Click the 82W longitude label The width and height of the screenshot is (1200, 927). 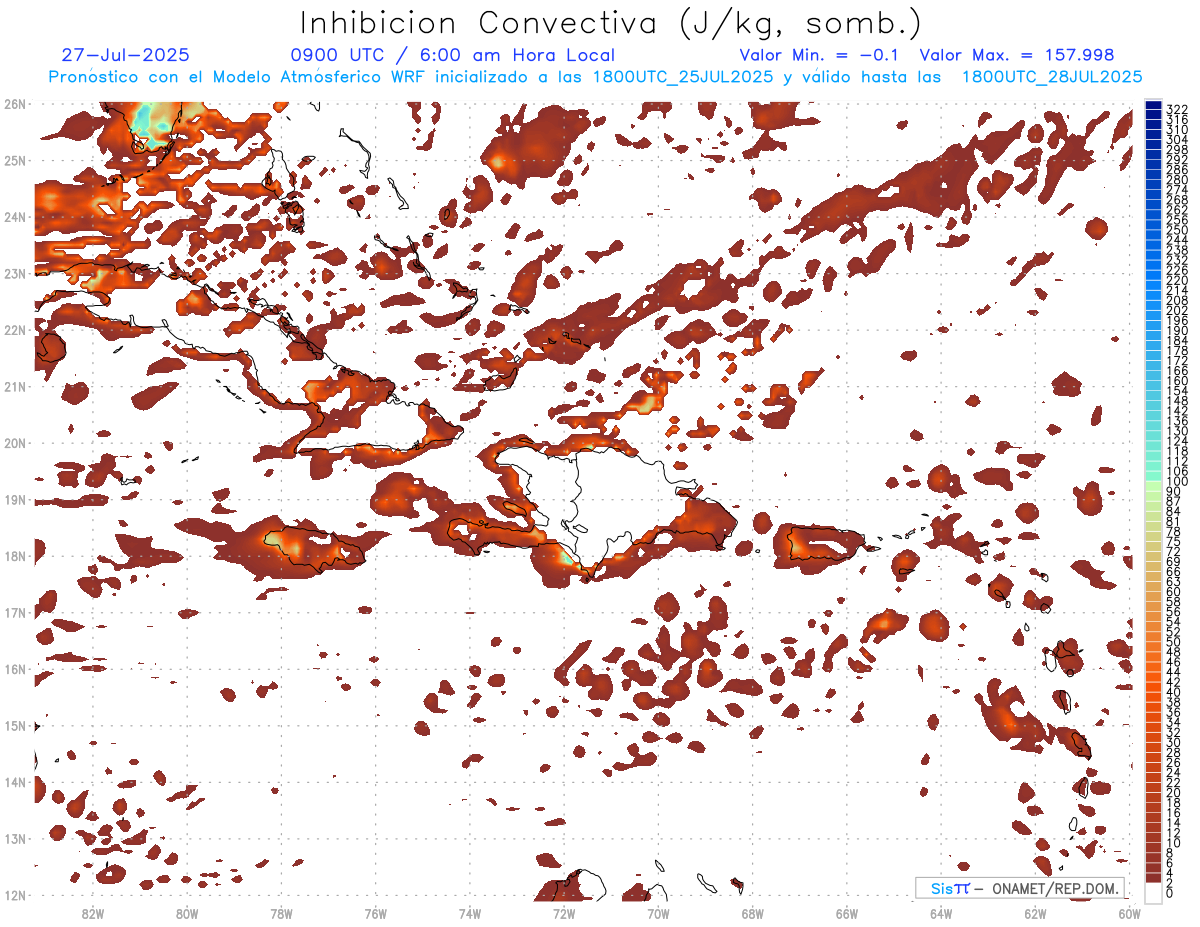click(x=93, y=913)
